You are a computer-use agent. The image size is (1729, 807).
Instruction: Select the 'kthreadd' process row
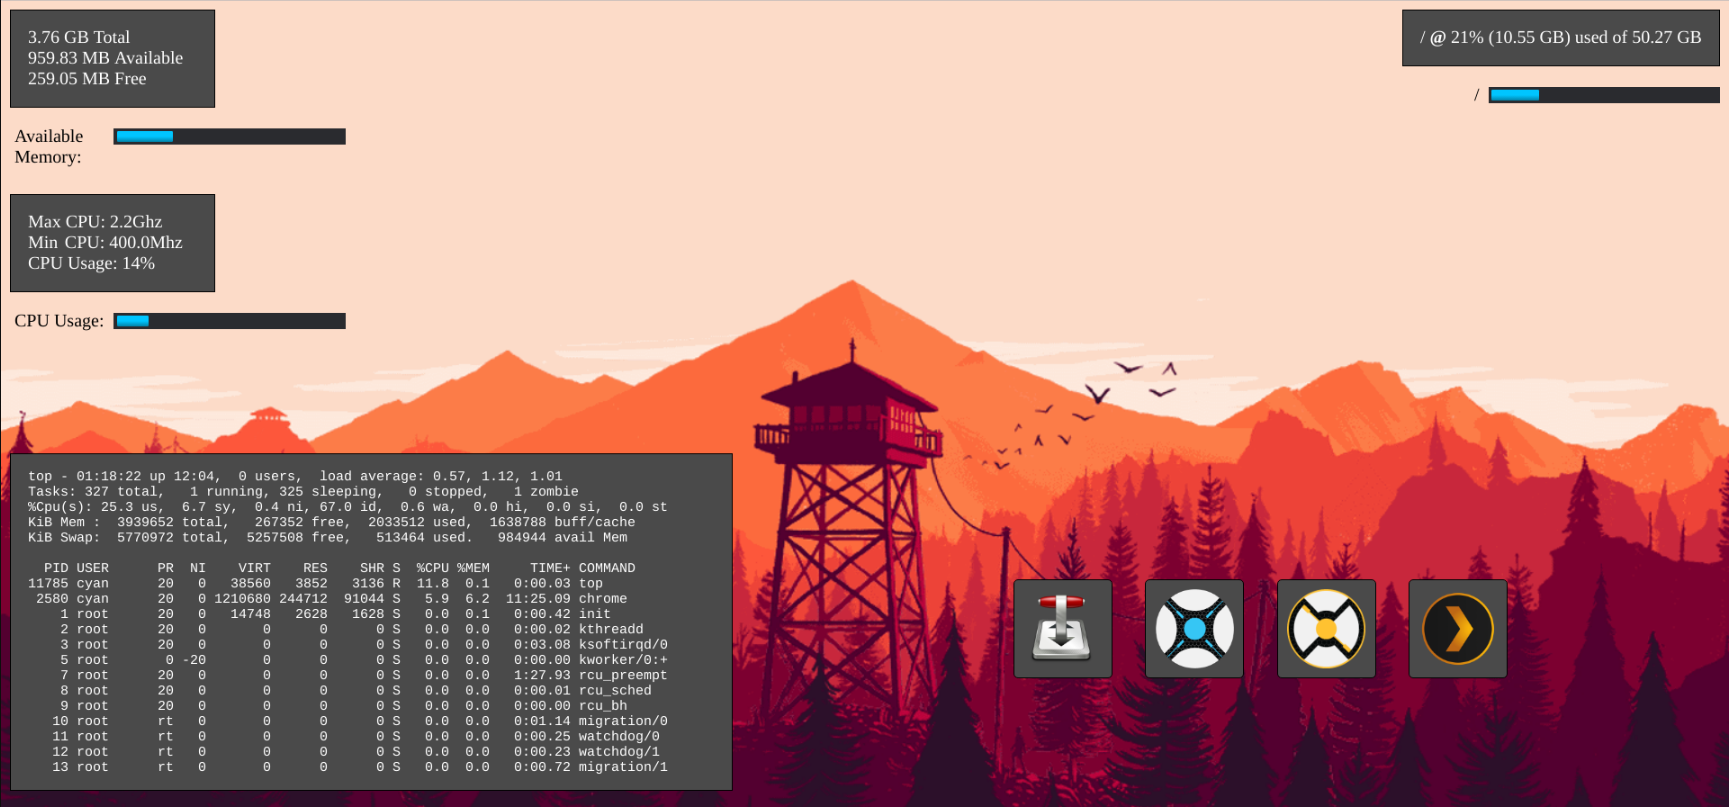[352, 629]
